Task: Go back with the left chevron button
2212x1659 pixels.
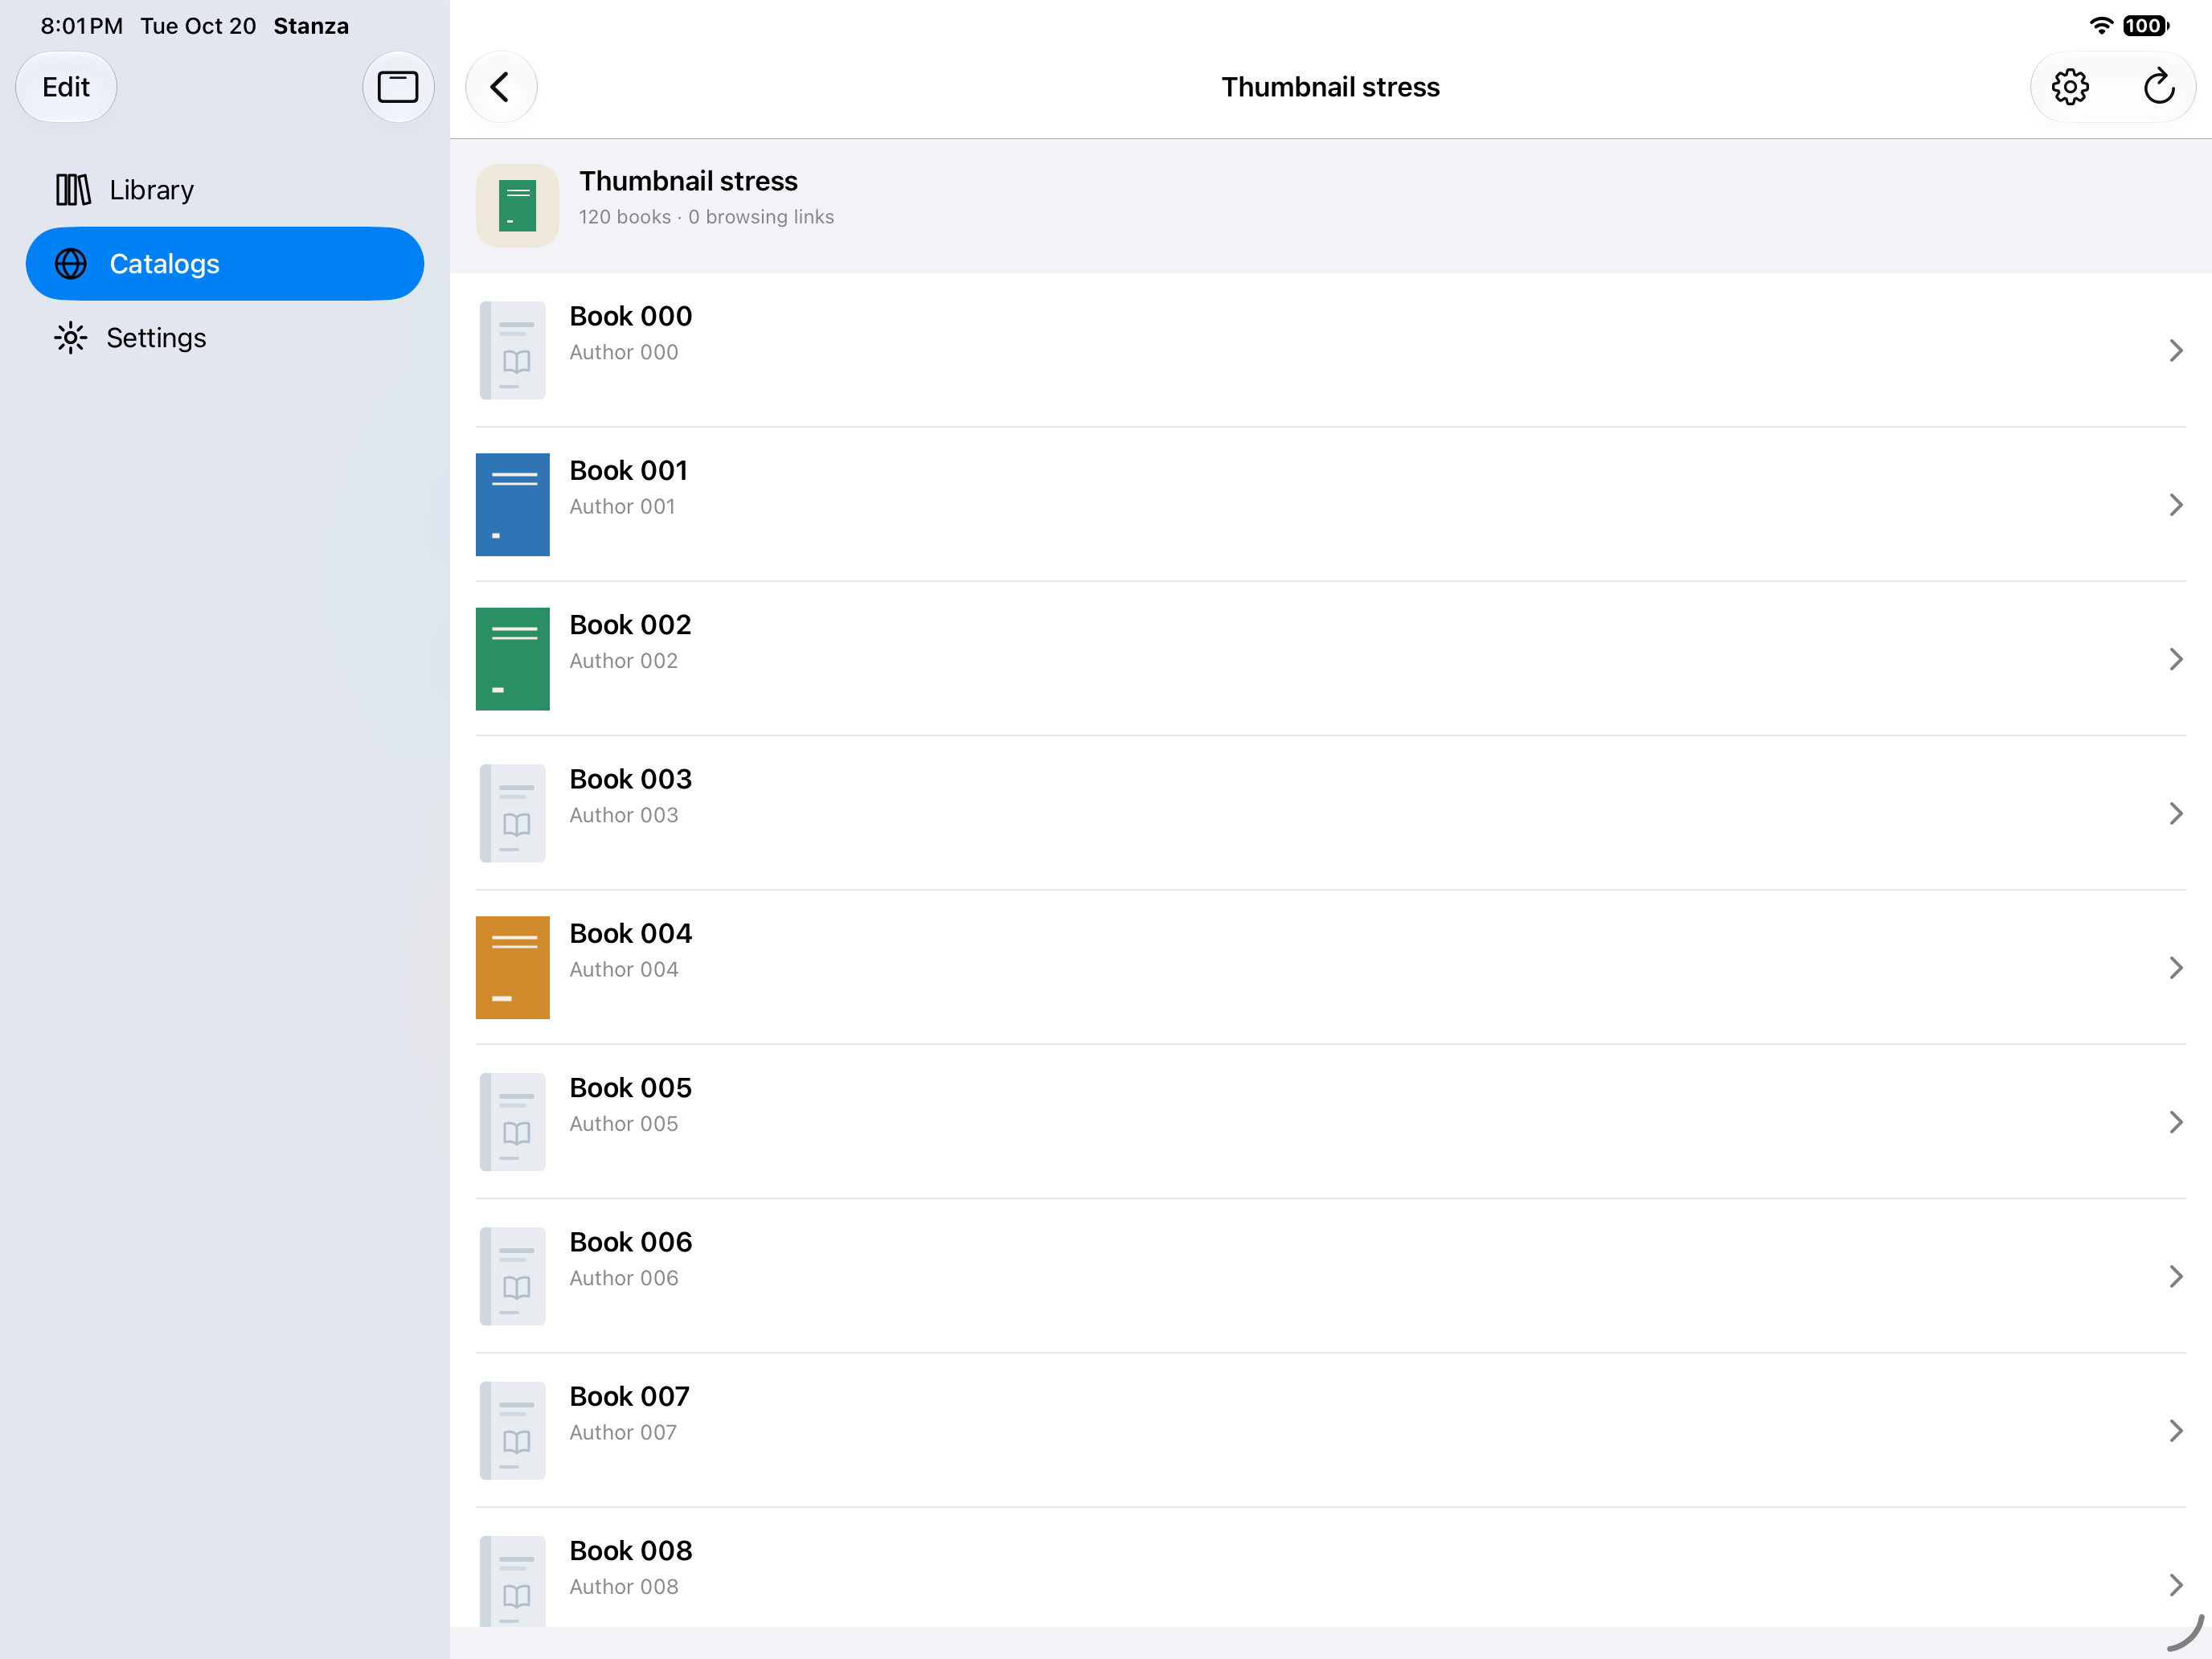Action: click(501, 87)
